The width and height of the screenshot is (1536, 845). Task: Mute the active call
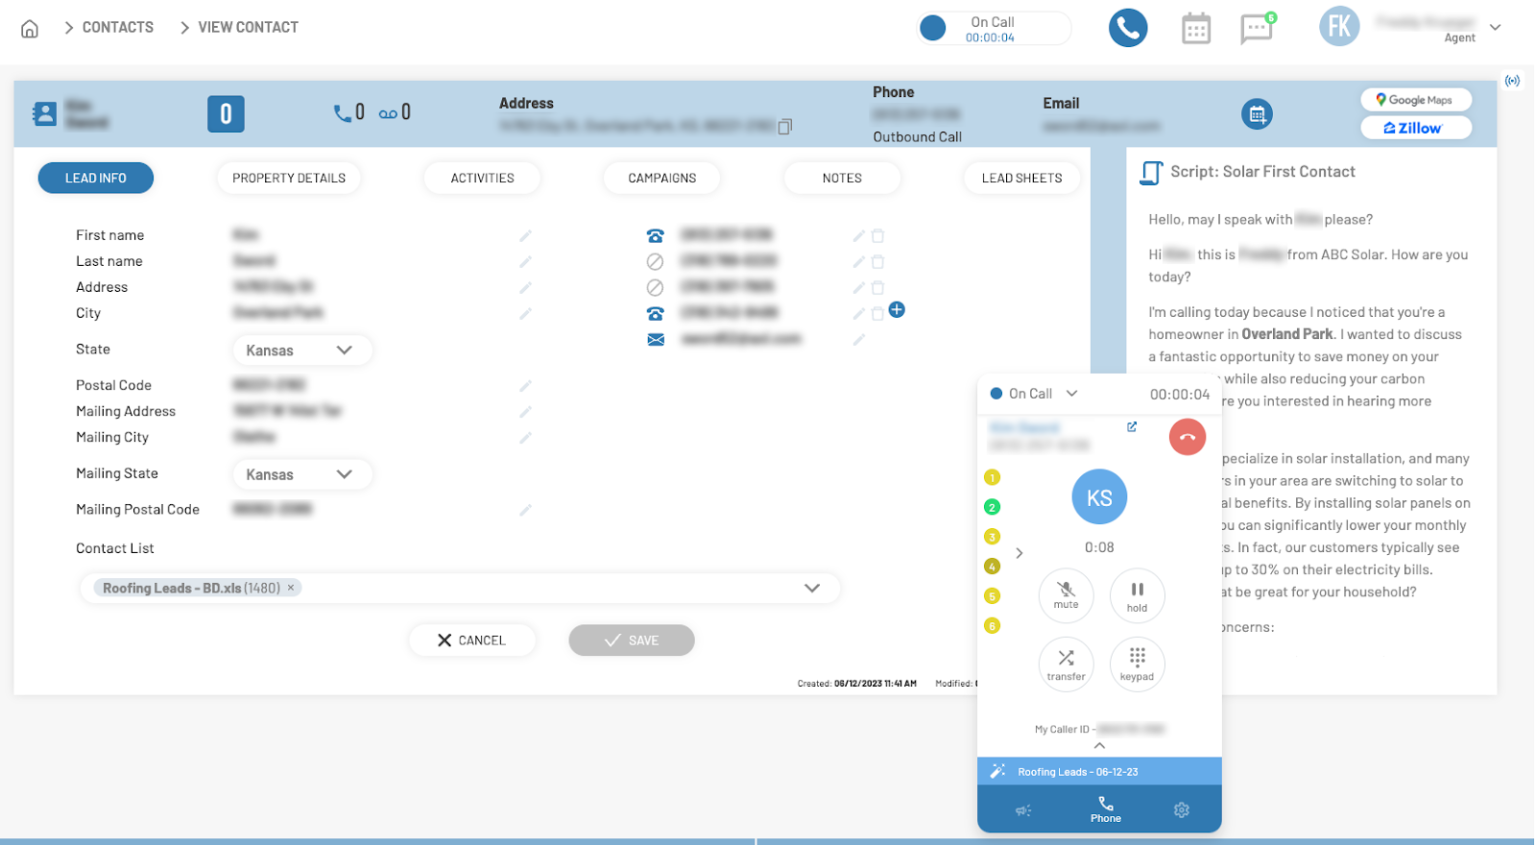tap(1066, 595)
